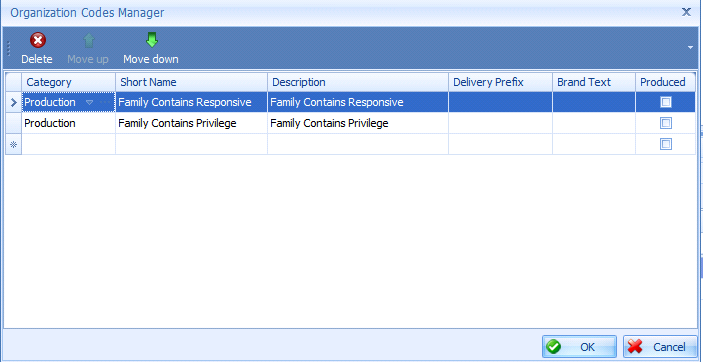
Task: Click Brand Text cell of Family Contains Responsive row
Action: pos(594,102)
